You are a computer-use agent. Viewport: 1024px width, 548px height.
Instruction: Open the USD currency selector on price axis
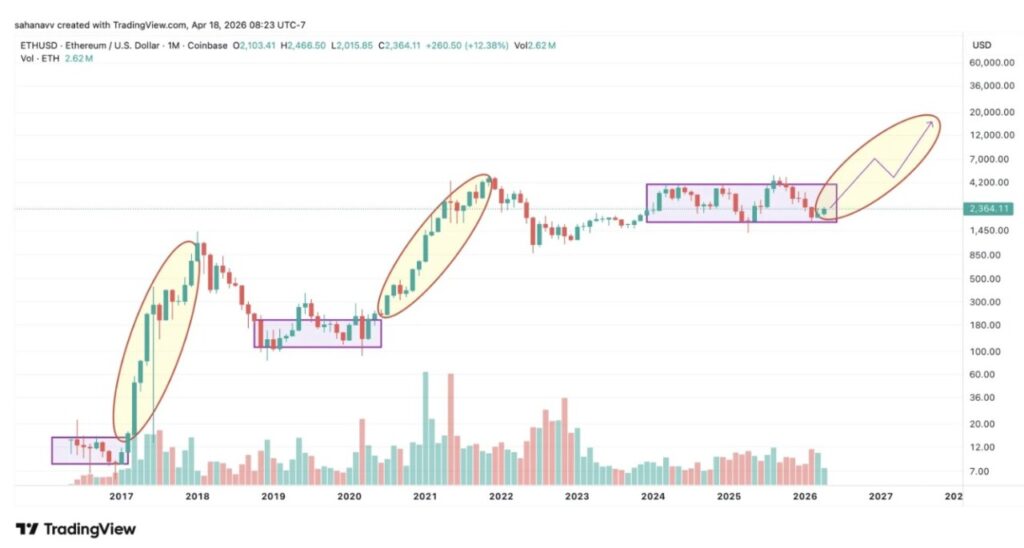tap(980, 46)
